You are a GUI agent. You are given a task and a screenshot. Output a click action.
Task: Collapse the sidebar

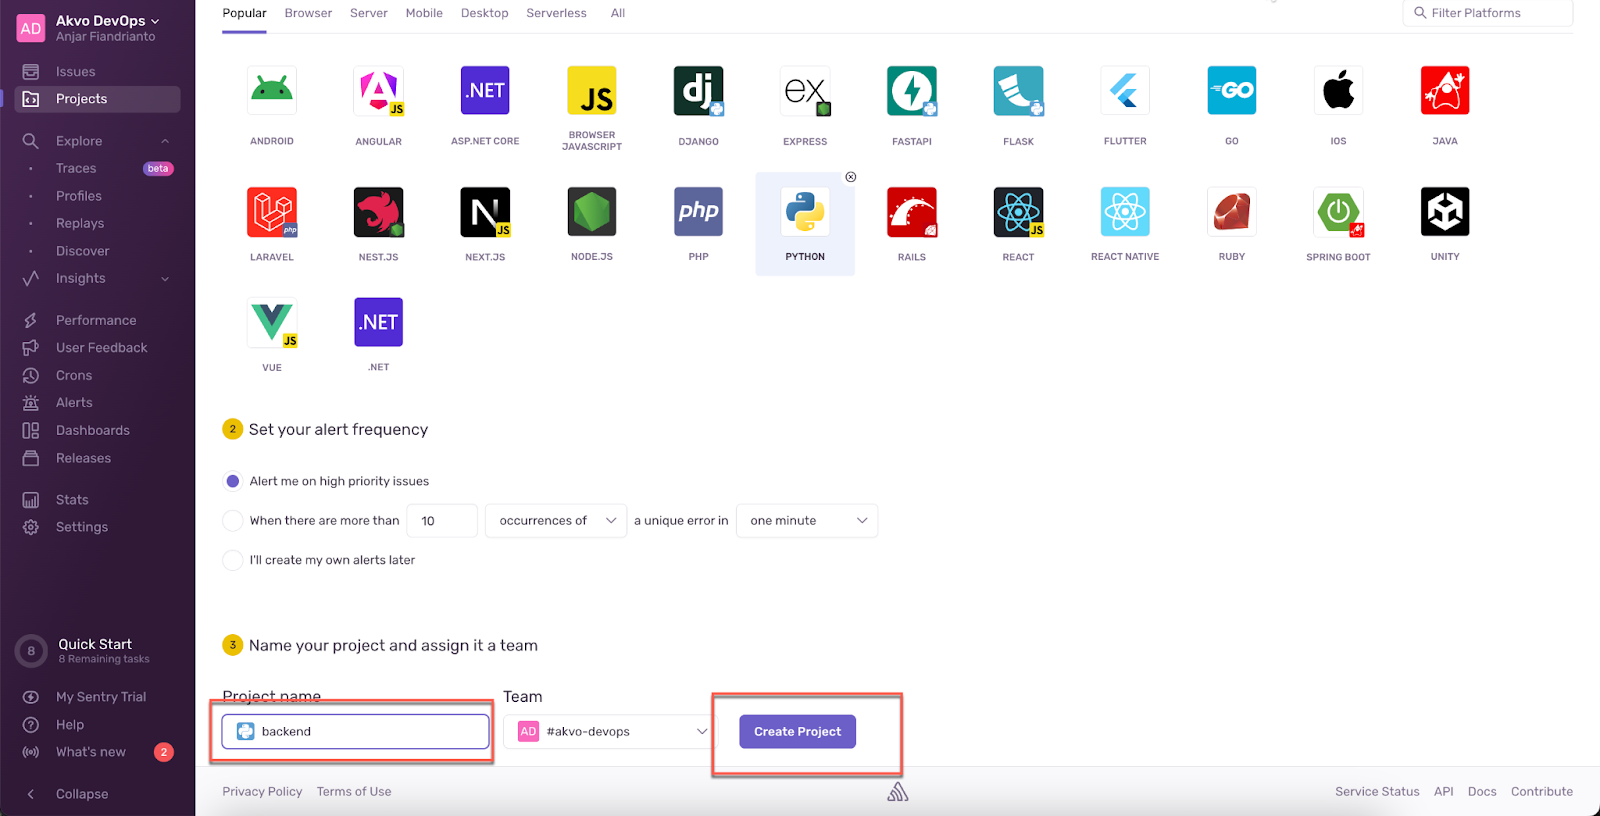[68, 794]
